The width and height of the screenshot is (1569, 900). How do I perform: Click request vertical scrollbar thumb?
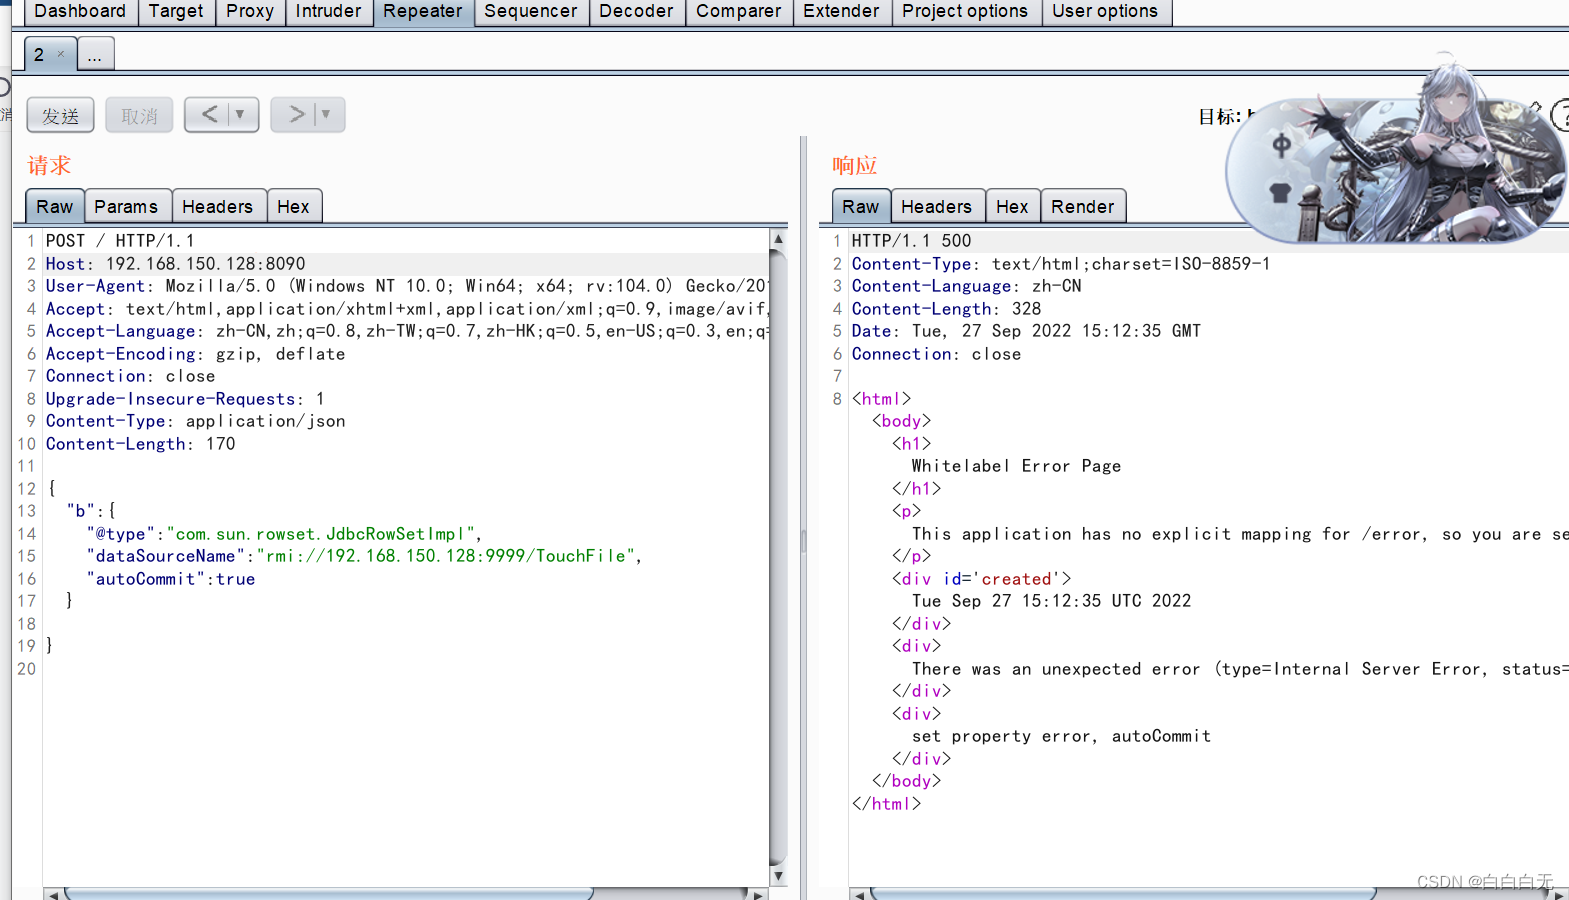pyautogui.click(x=778, y=555)
